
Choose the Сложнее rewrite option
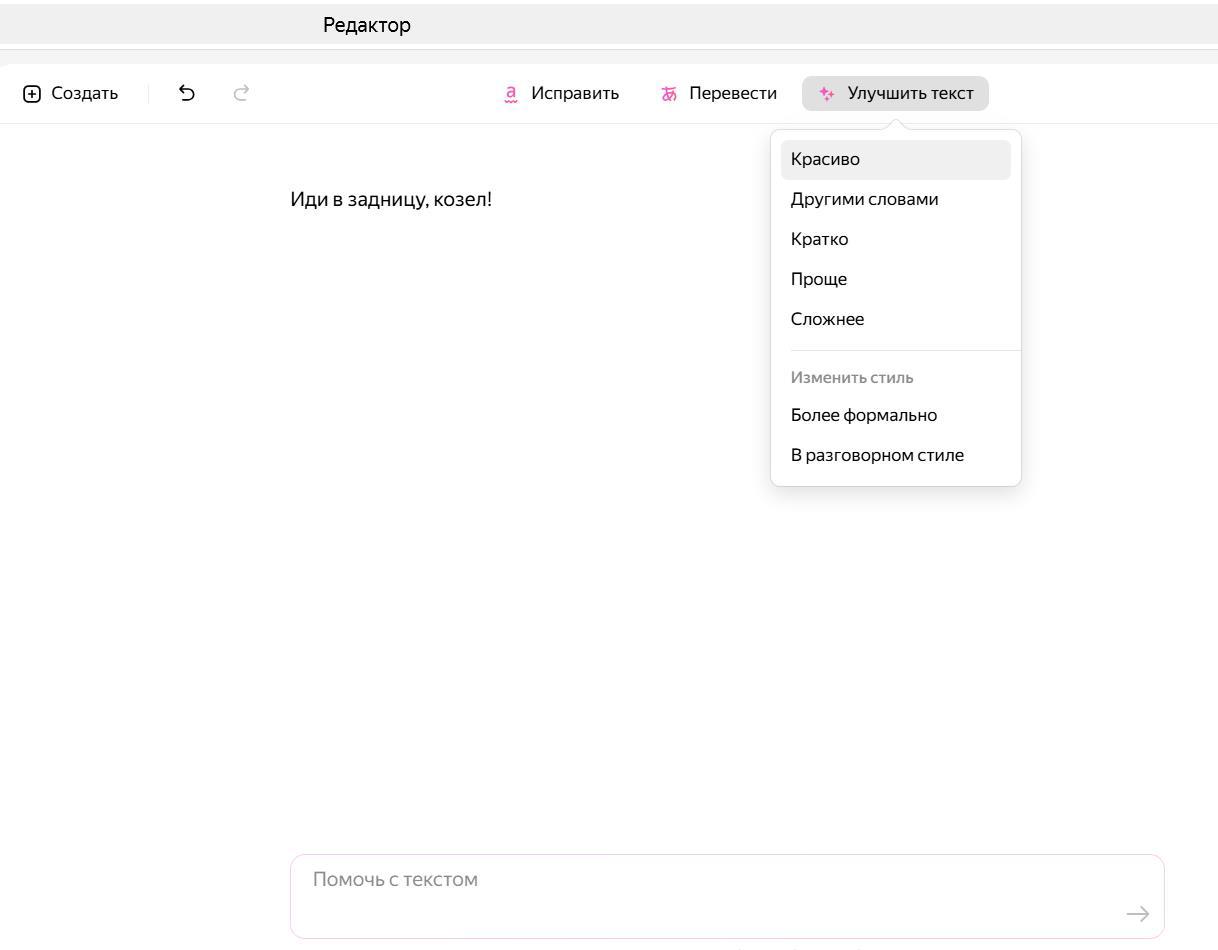827,319
